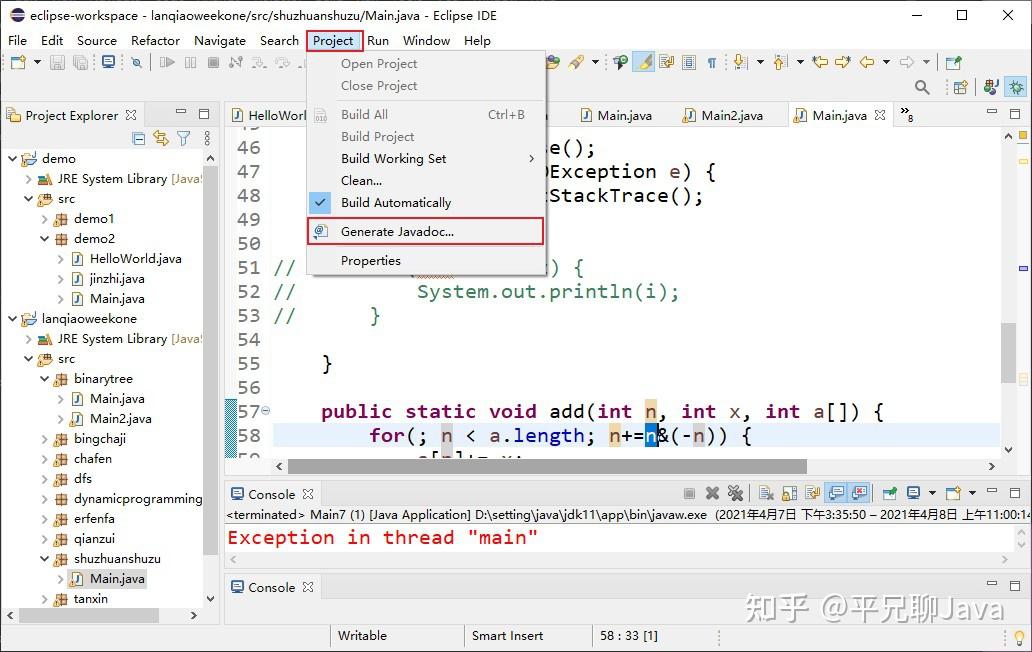Open search using the magnifier icon
The height and width of the screenshot is (652, 1032).
[922, 88]
